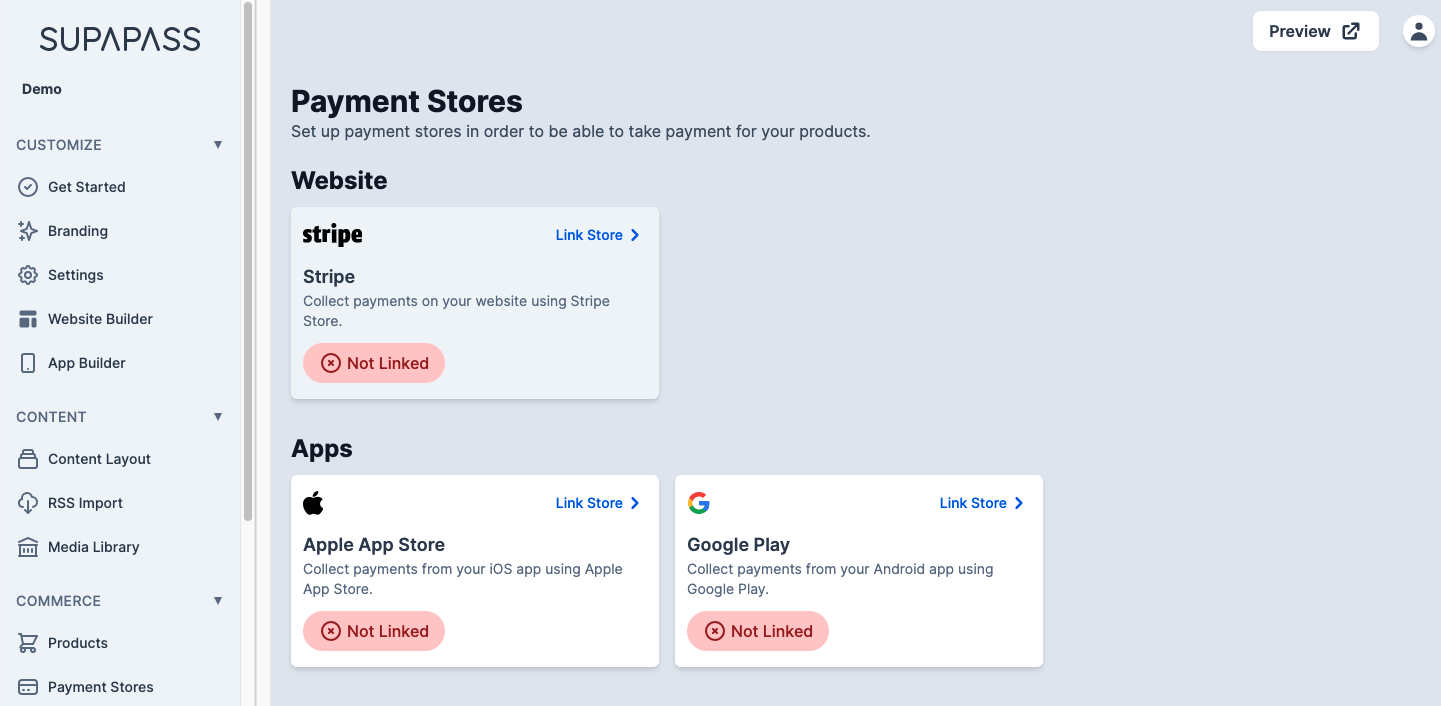Viewport: 1441px width, 706px height.
Task: Open Get Started in the sidebar
Action: point(120,187)
